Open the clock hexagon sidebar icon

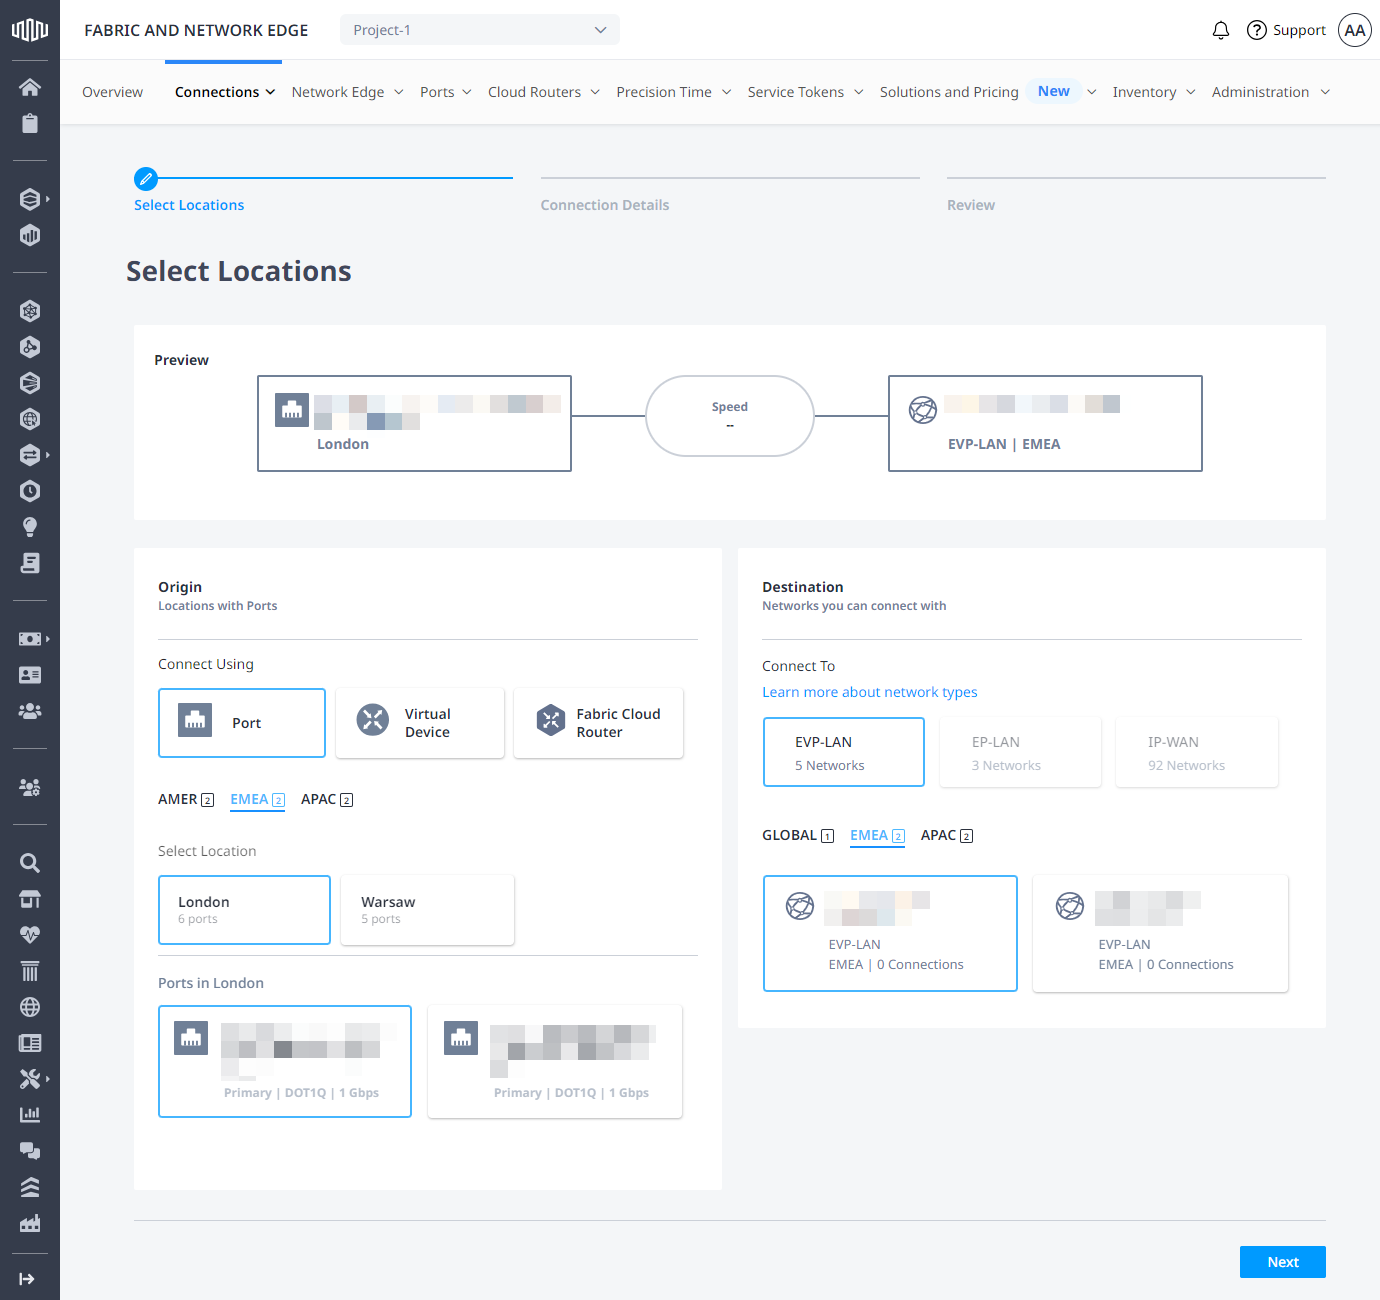click(x=30, y=491)
